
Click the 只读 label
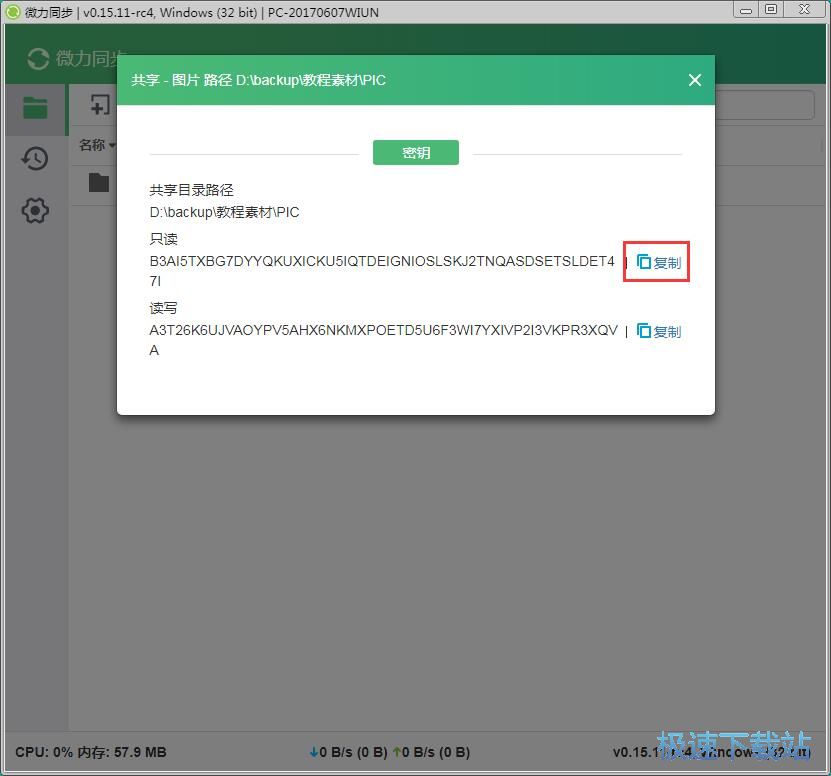[x=163, y=239]
